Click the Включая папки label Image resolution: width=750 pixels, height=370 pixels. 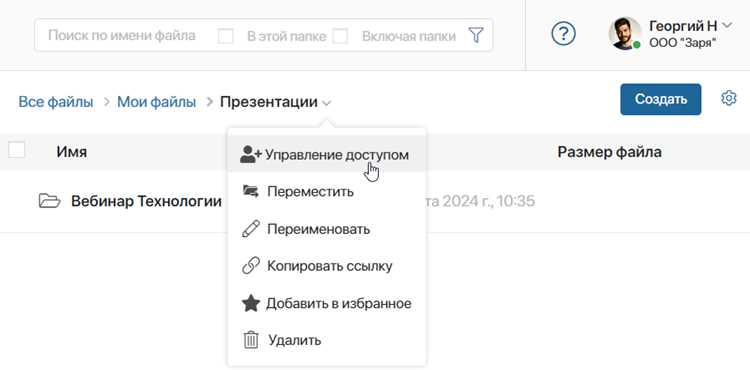409,36
